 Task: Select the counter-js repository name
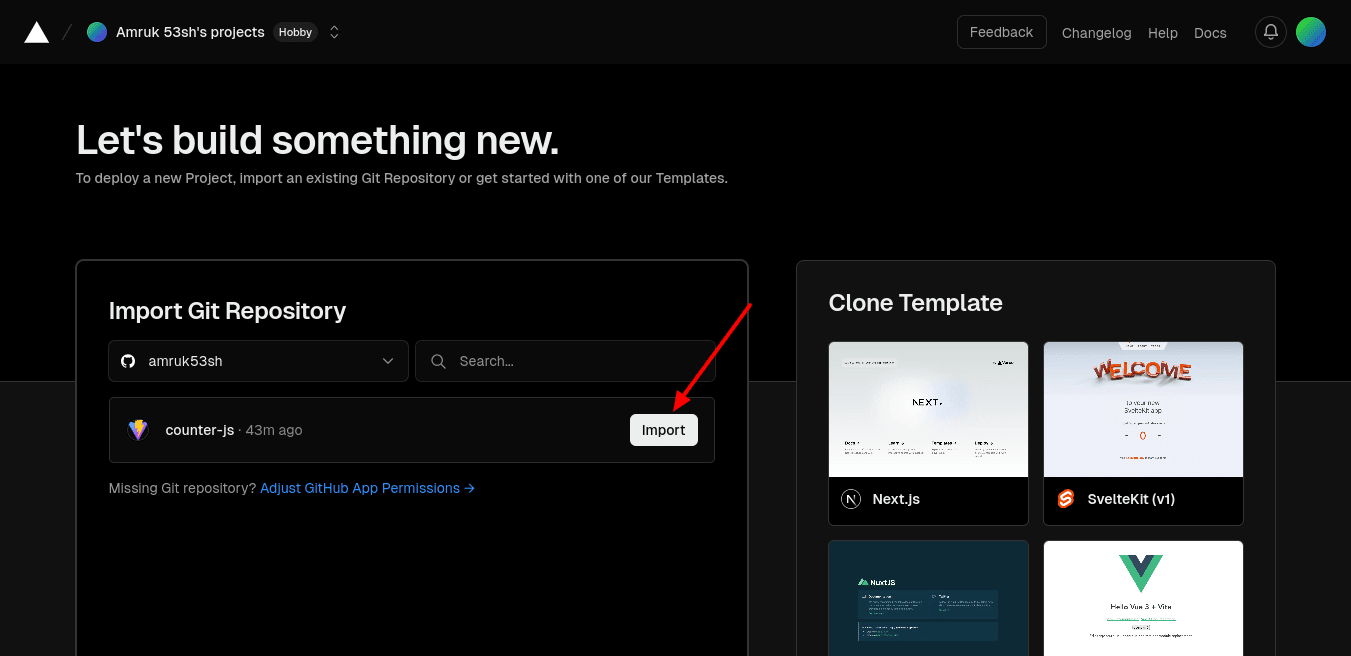[200, 430]
